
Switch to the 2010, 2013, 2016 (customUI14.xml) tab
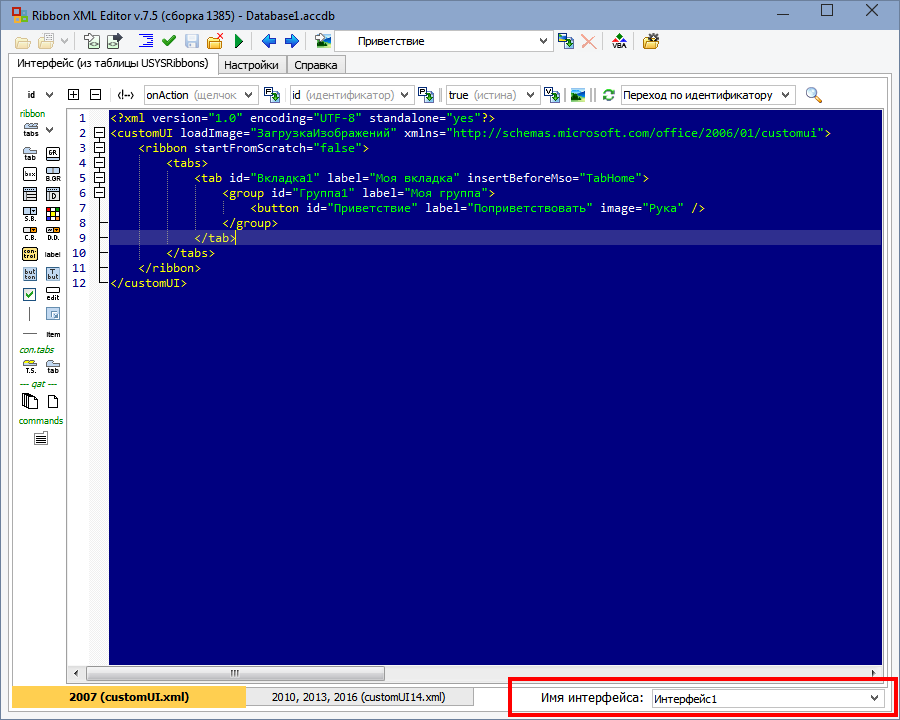(358, 697)
